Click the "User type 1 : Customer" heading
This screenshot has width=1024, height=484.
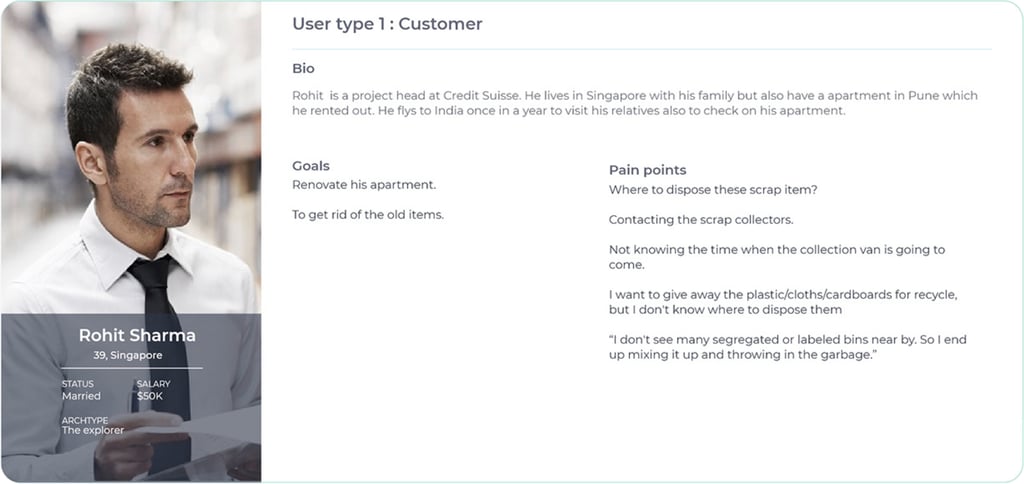(x=387, y=24)
